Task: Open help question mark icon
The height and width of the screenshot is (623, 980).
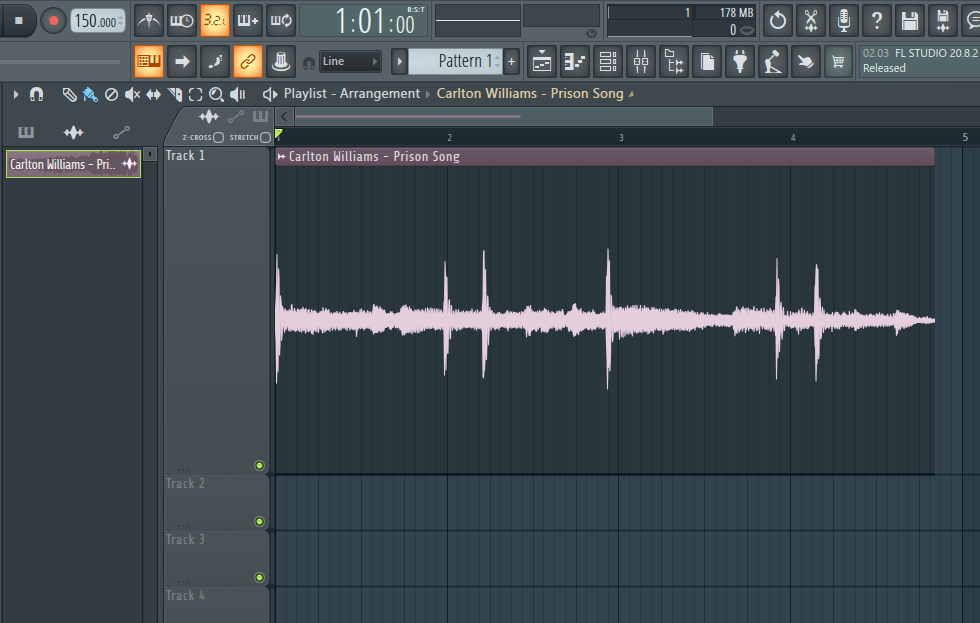Action: pyautogui.click(x=877, y=21)
